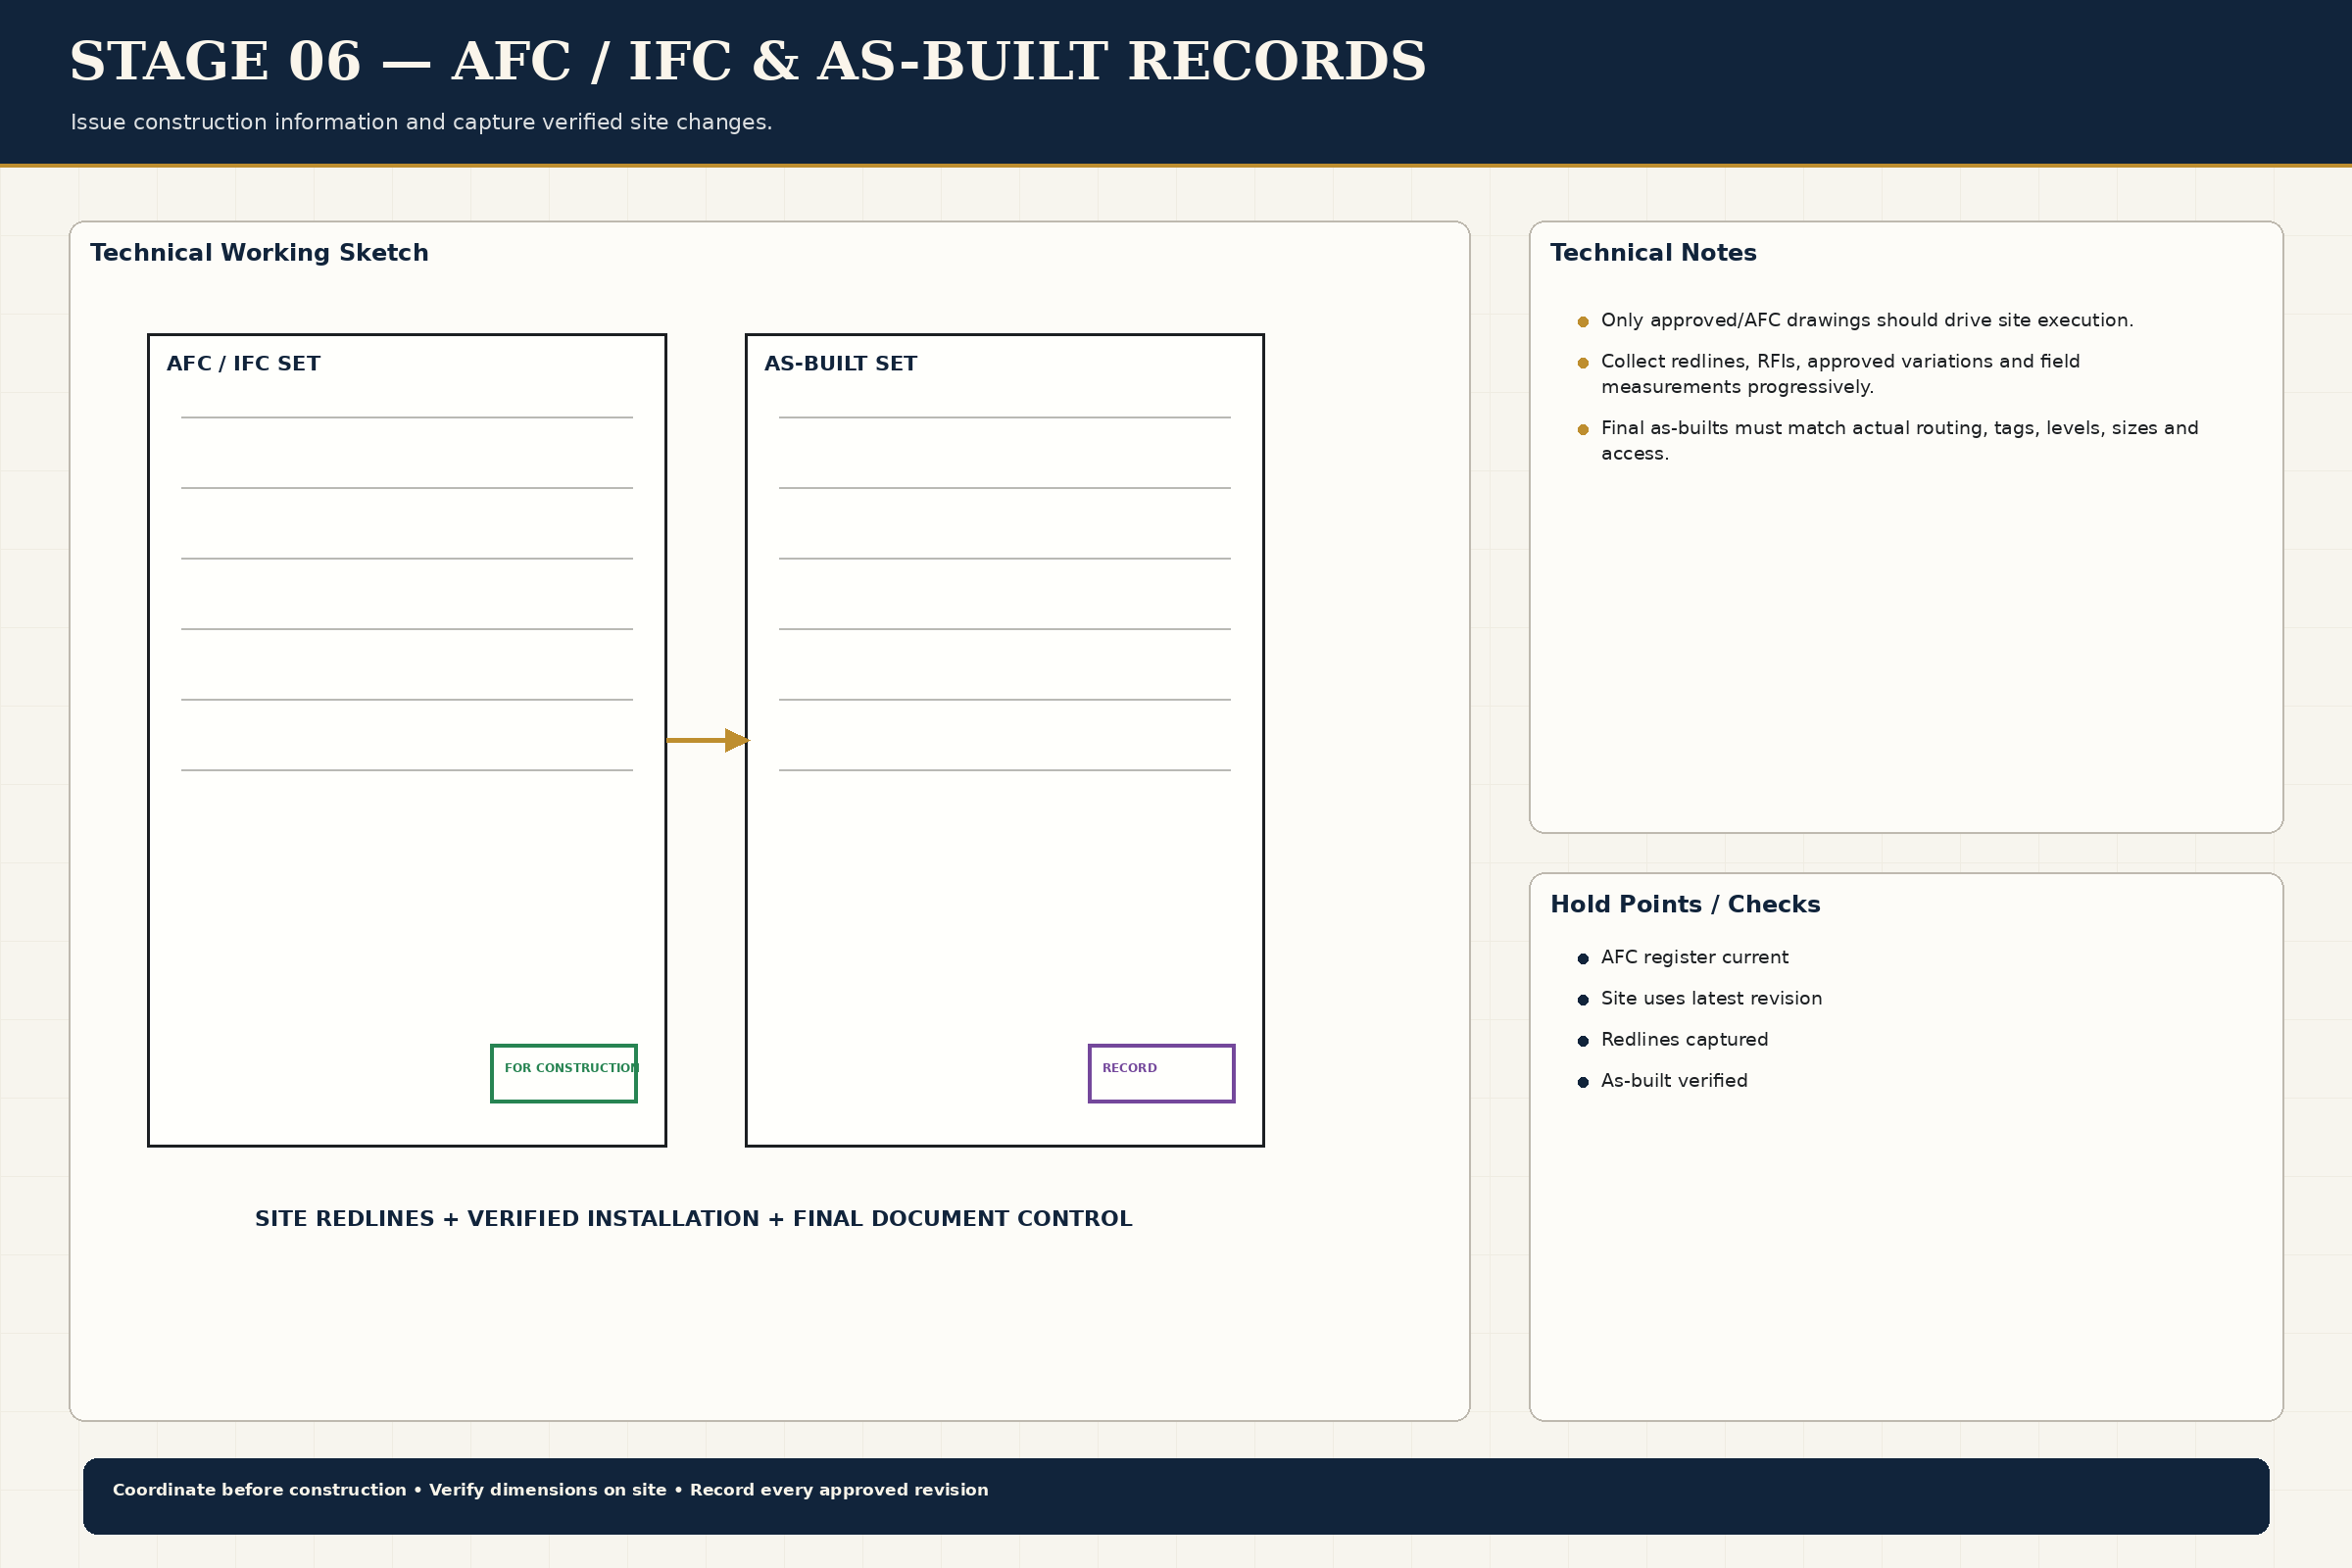Click the caption 'SITE REDLINES + VERIFIED INSTALLATION + FINAL DOCUMENT CONTROL'
Screen dimensions: 2352x1568
pyautogui.click(x=693, y=1219)
